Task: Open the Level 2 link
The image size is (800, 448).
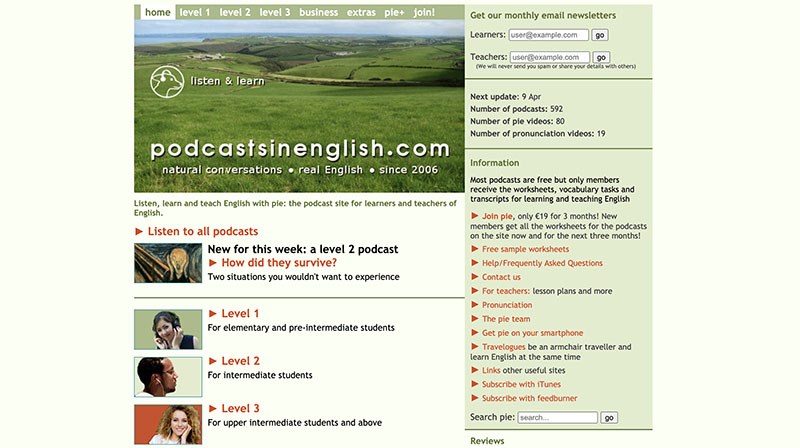Action: [240, 361]
